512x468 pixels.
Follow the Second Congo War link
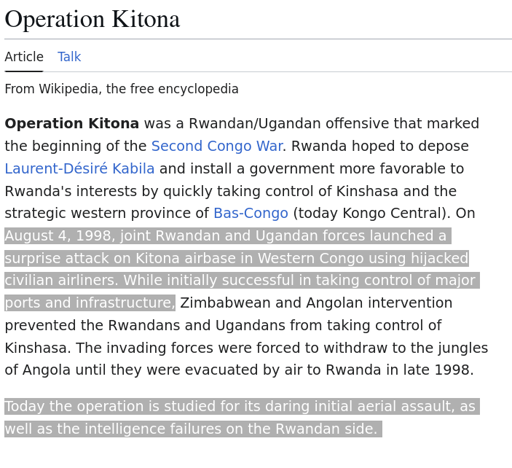click(217, 146)
